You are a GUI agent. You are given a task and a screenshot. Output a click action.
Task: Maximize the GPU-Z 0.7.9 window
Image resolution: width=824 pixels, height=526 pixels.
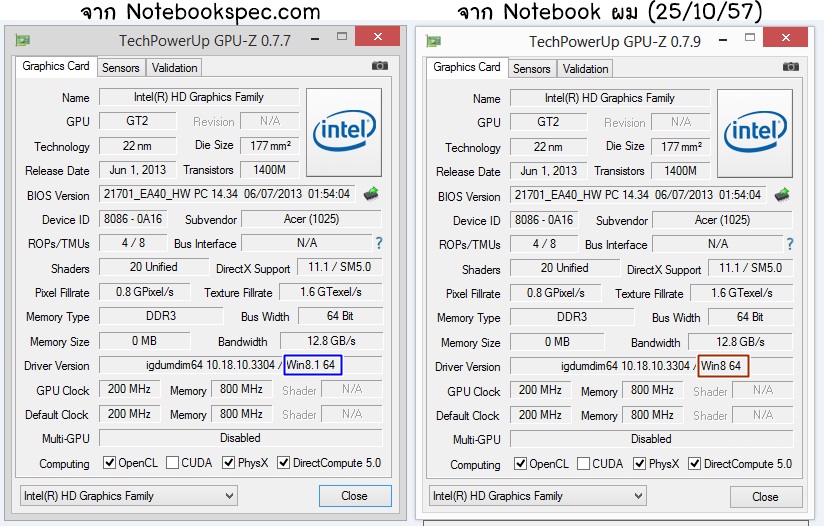click(750, 37)
